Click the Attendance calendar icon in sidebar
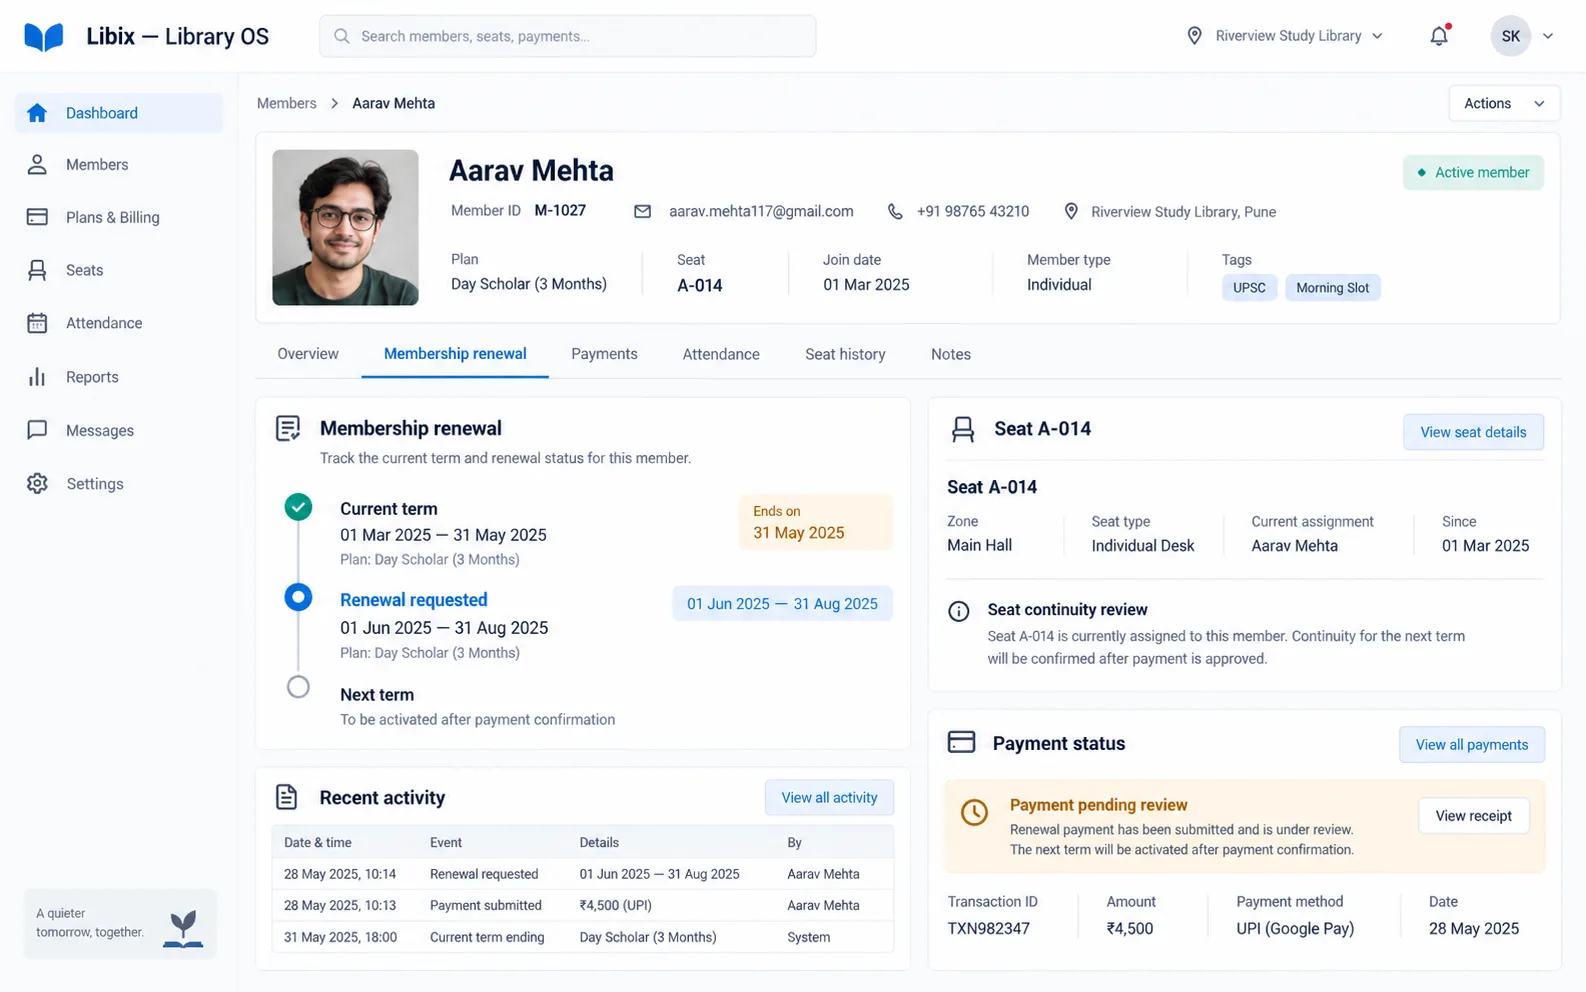Viewport: 1586px width, 992px height. pyautogui.click(x=37, y=323)
